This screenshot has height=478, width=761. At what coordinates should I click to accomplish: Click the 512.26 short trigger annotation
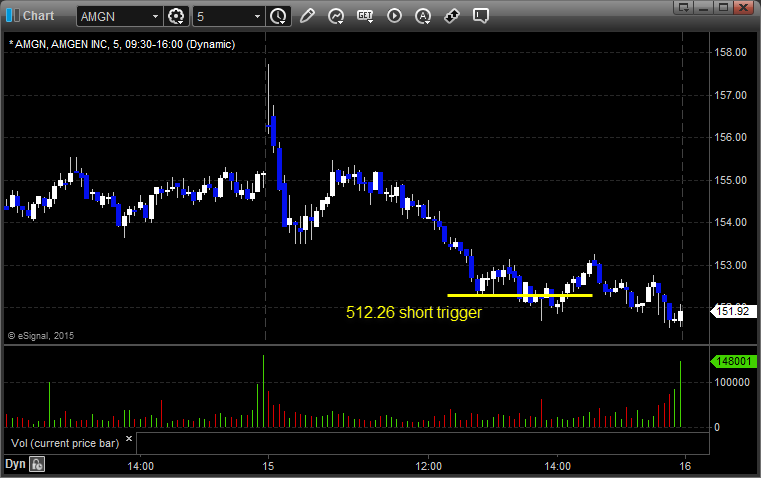[x=414, y=312]
